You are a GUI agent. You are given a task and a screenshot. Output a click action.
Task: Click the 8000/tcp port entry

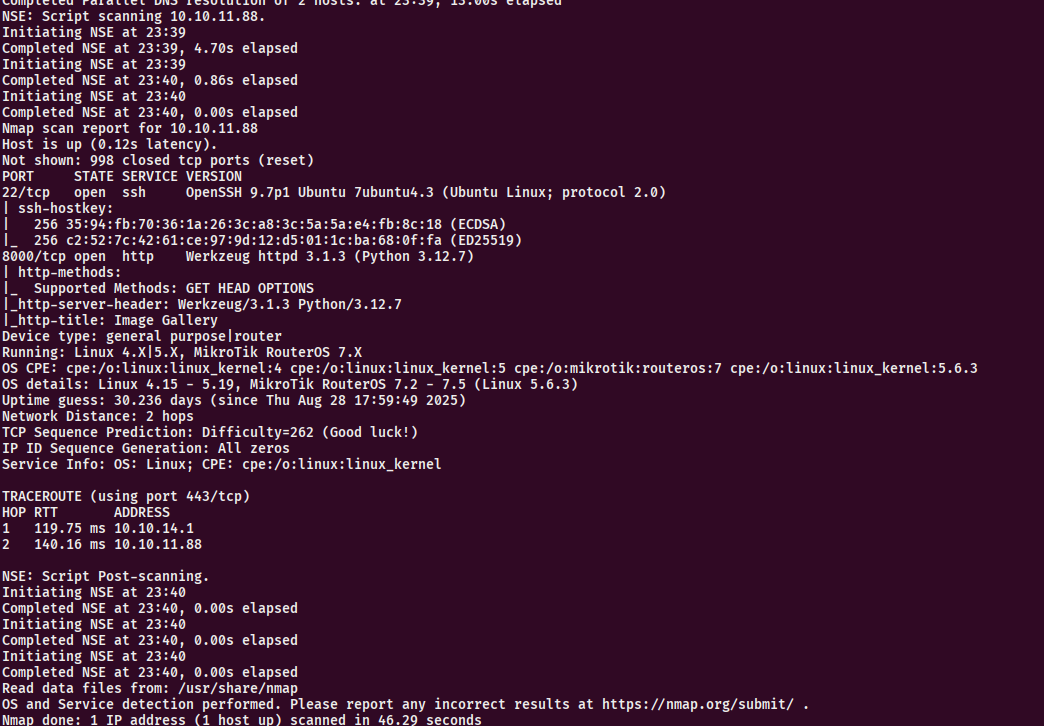pos(34,256)
